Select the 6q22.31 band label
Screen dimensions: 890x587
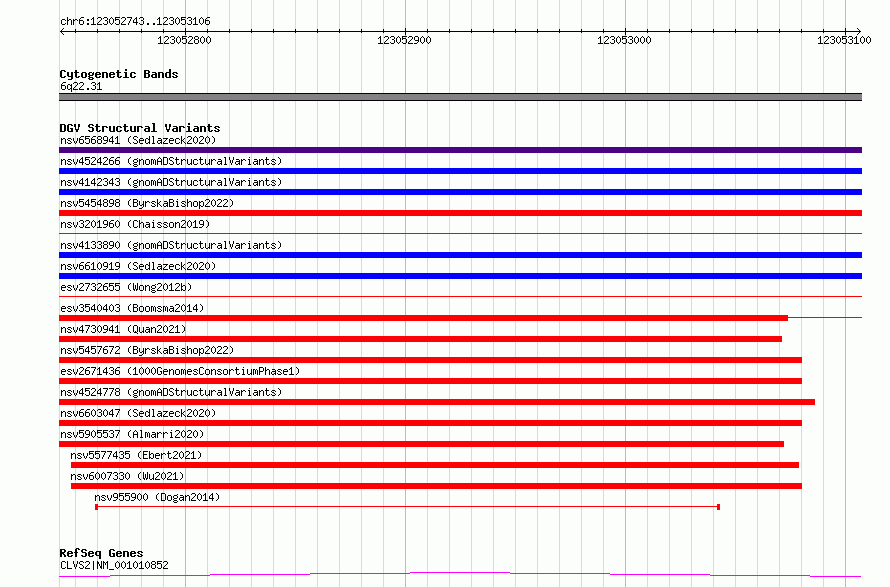point(81,86)
